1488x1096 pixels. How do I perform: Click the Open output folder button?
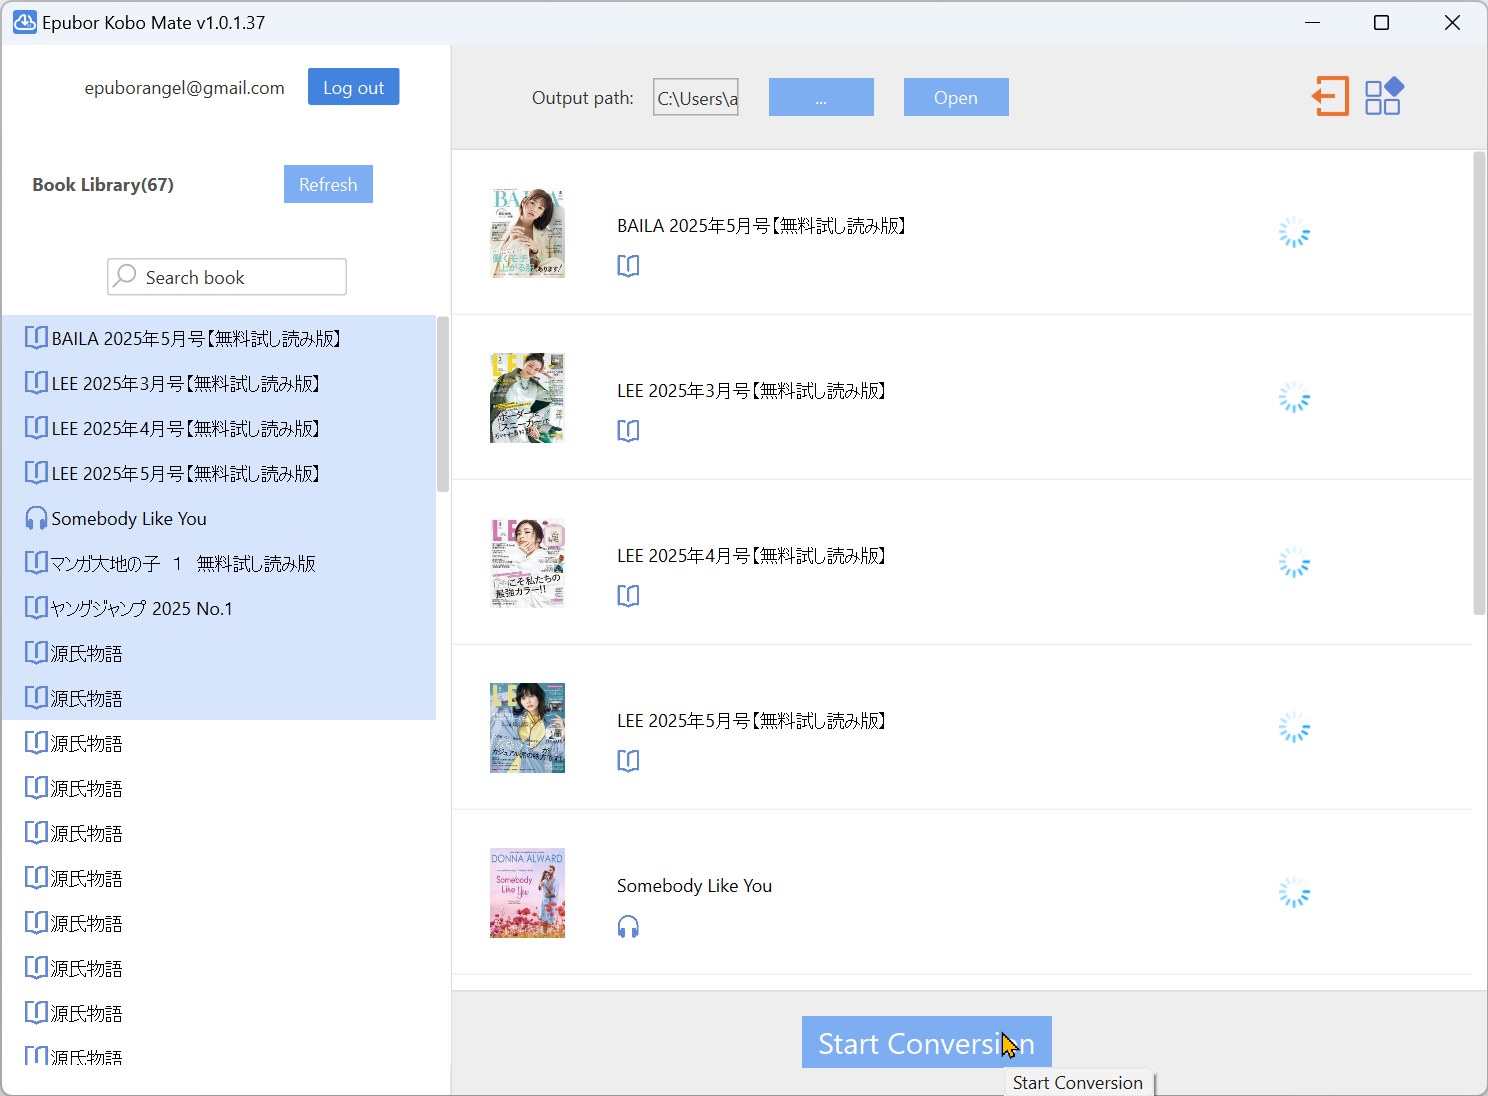point(955,97)
